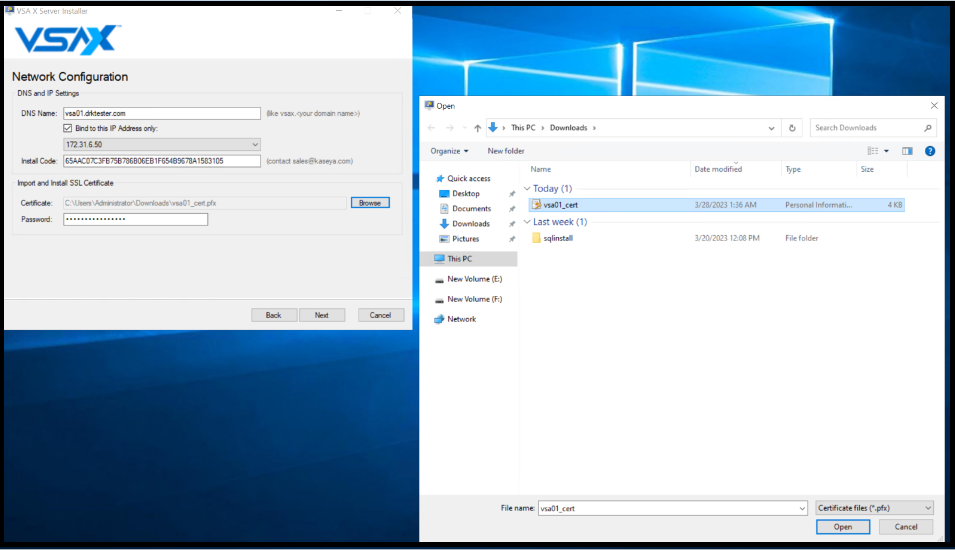Click Next button in VSA X installer
Screen dimensions: 955x550
click(322, 315)
